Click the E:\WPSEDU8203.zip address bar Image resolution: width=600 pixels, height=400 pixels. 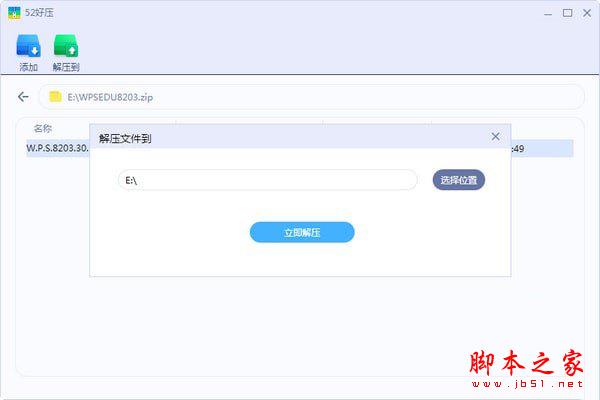pos(311,97)
